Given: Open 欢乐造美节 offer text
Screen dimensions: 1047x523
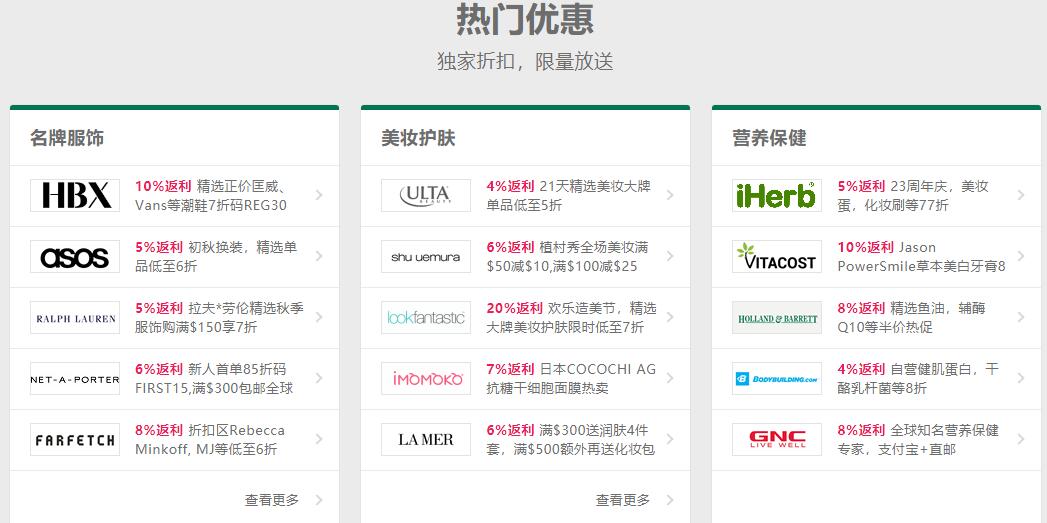Looking at the screenshot, I should (572, 317).
